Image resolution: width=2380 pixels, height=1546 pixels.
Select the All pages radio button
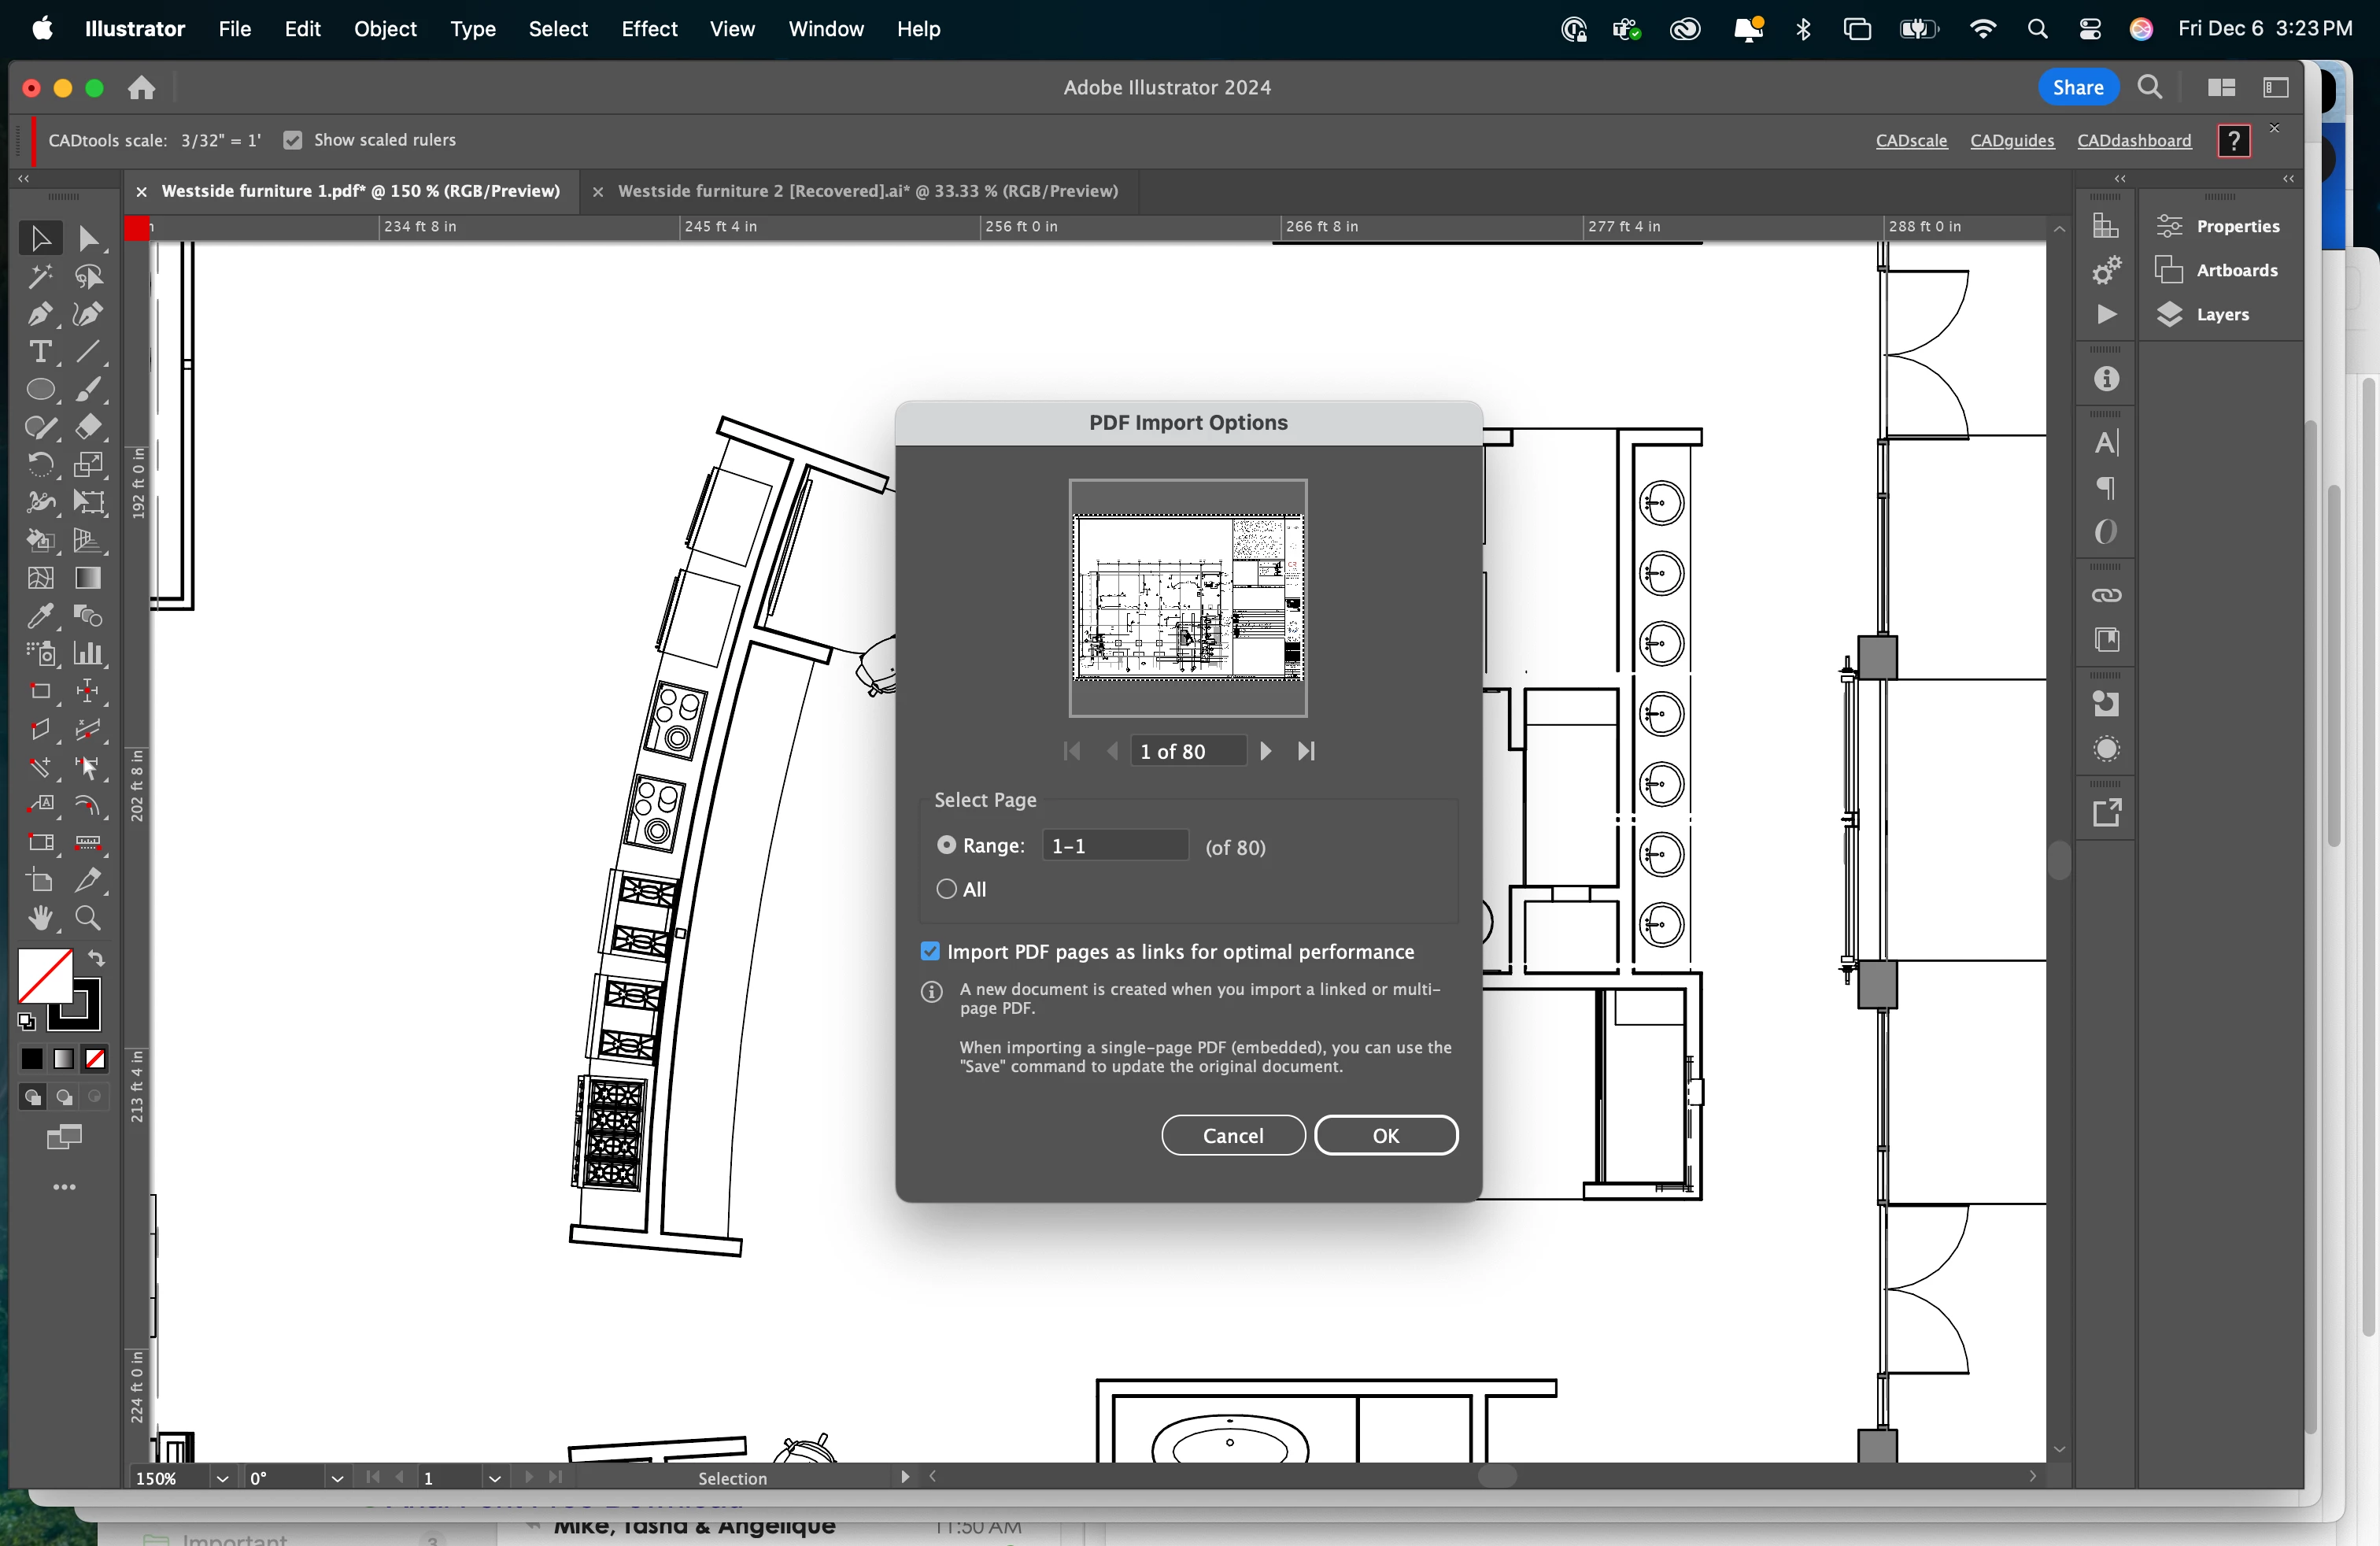[x=946, y=889]
